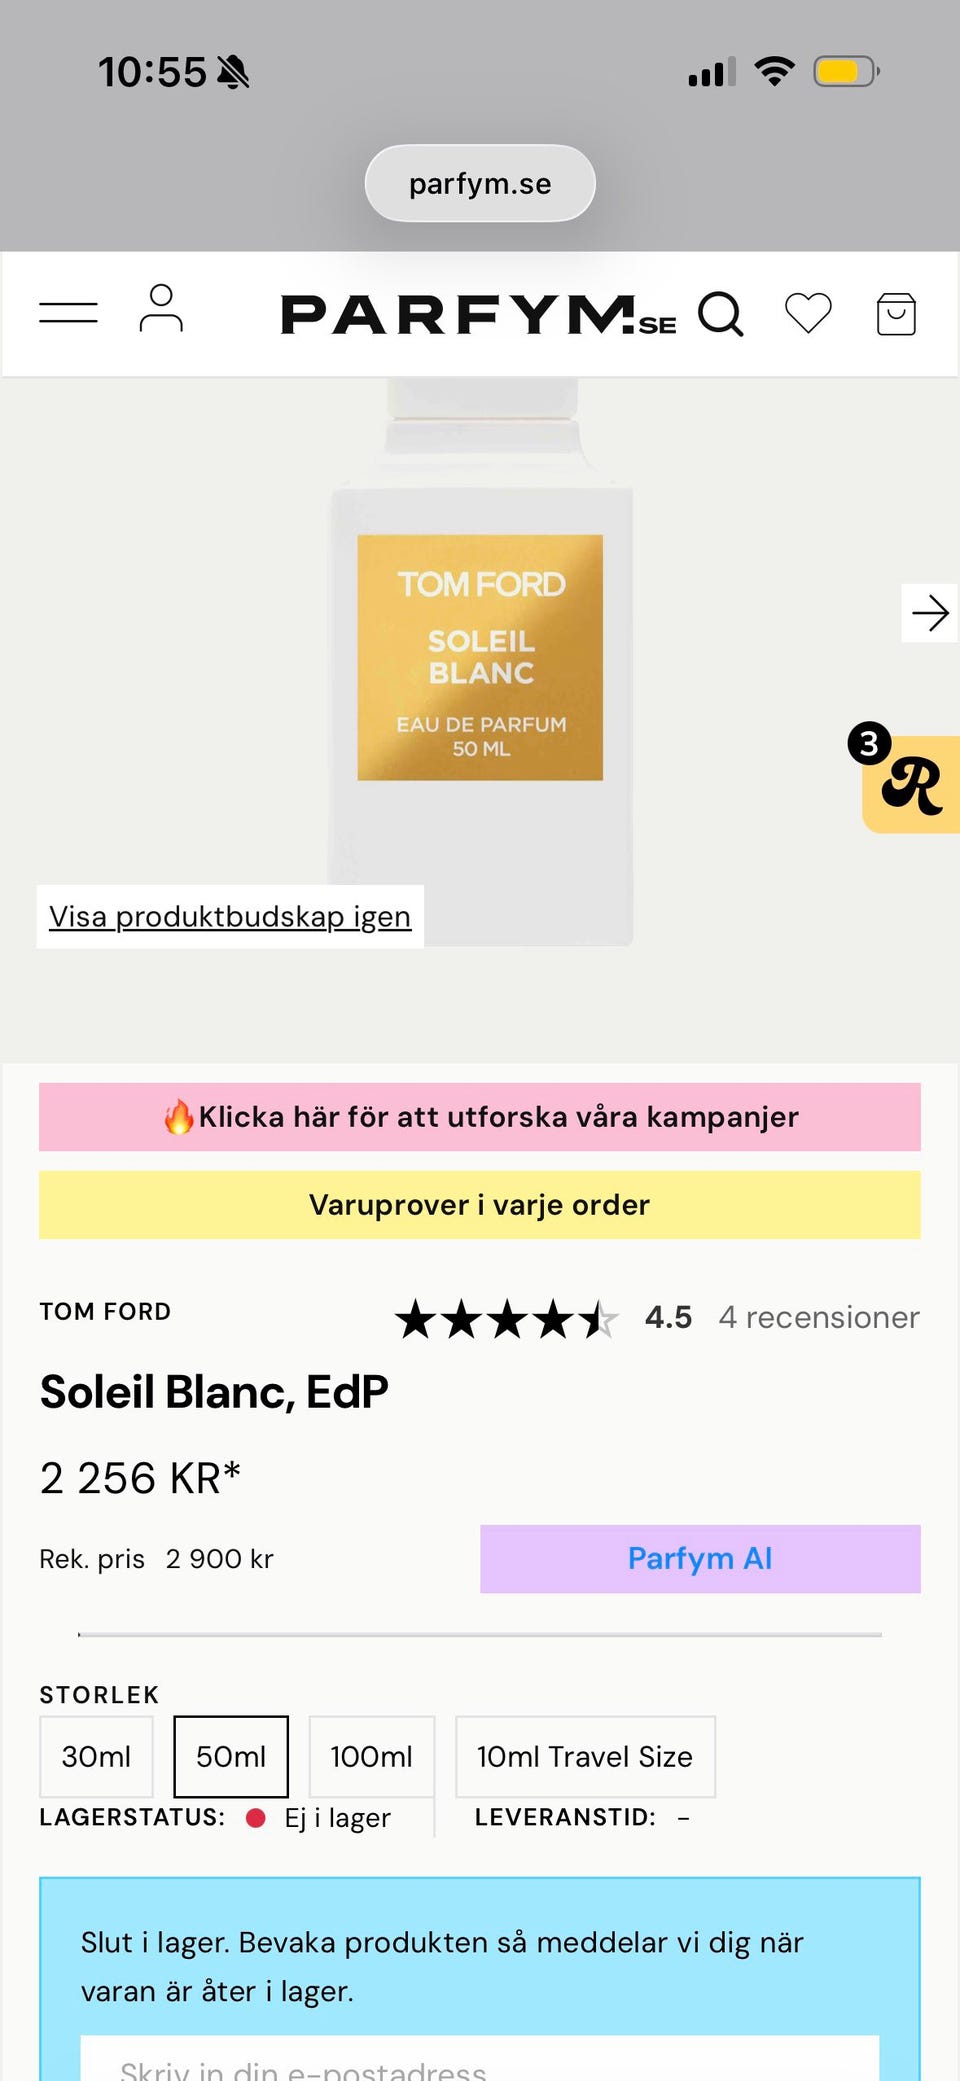Choose the 10ml Travel Size option
Screen dimensions: 960x2081
coord(585,1756)
